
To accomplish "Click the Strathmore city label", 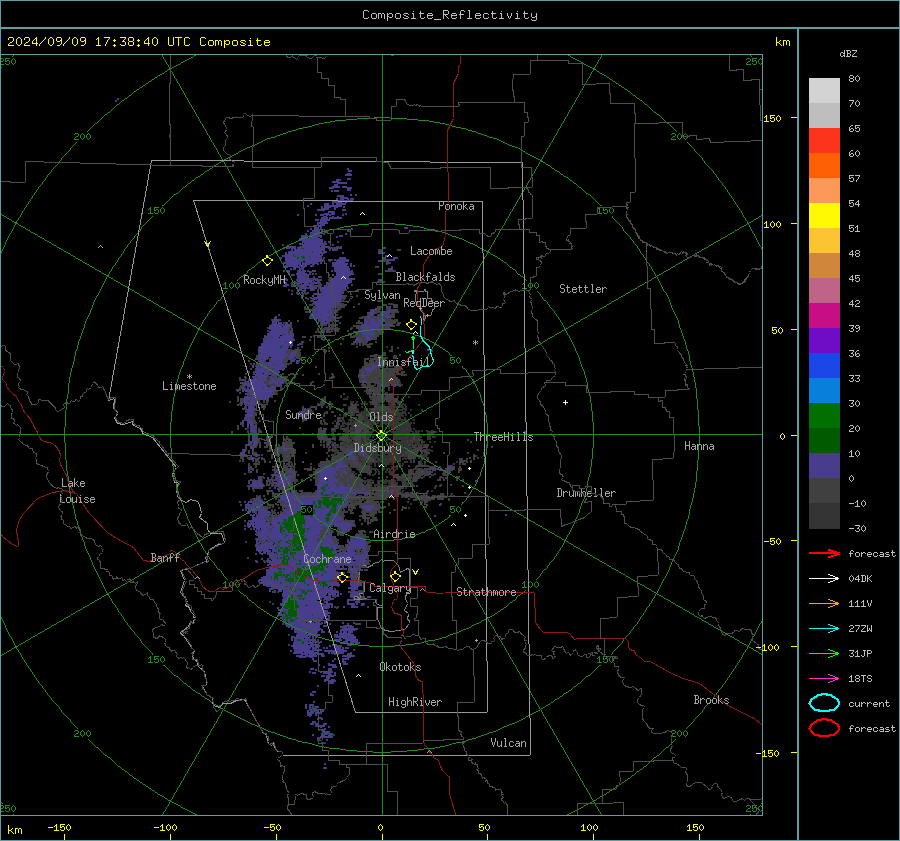I will coord(486,592).
